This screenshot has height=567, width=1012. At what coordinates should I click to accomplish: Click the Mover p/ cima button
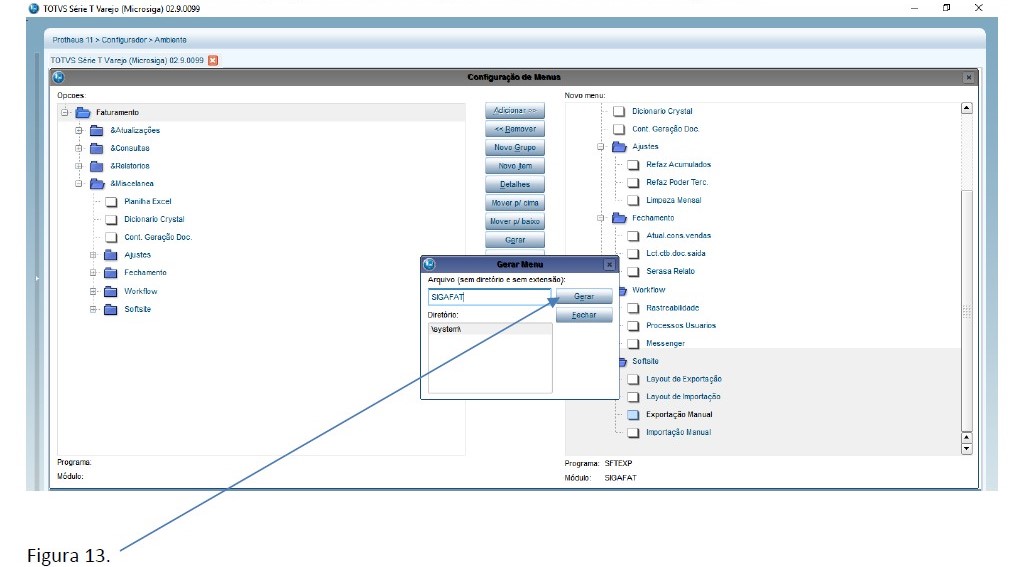coord(514,203)
